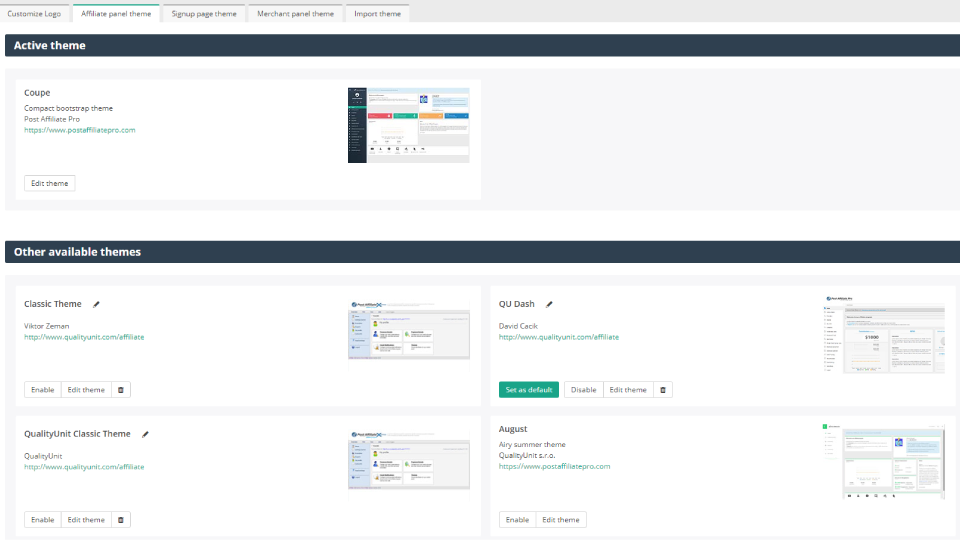This screenshot has height=540, width=960.
Task: Enable the Classic Theme
Action: point(43,390)
